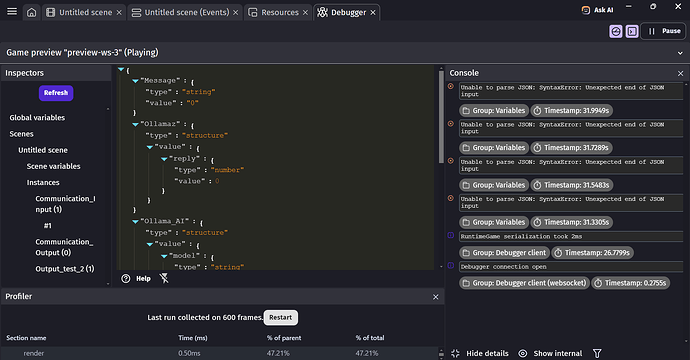Collapse the Ollama_AI "value" node
The width and height of the screenshot is (690, 360).
click(x=150, y=244)
